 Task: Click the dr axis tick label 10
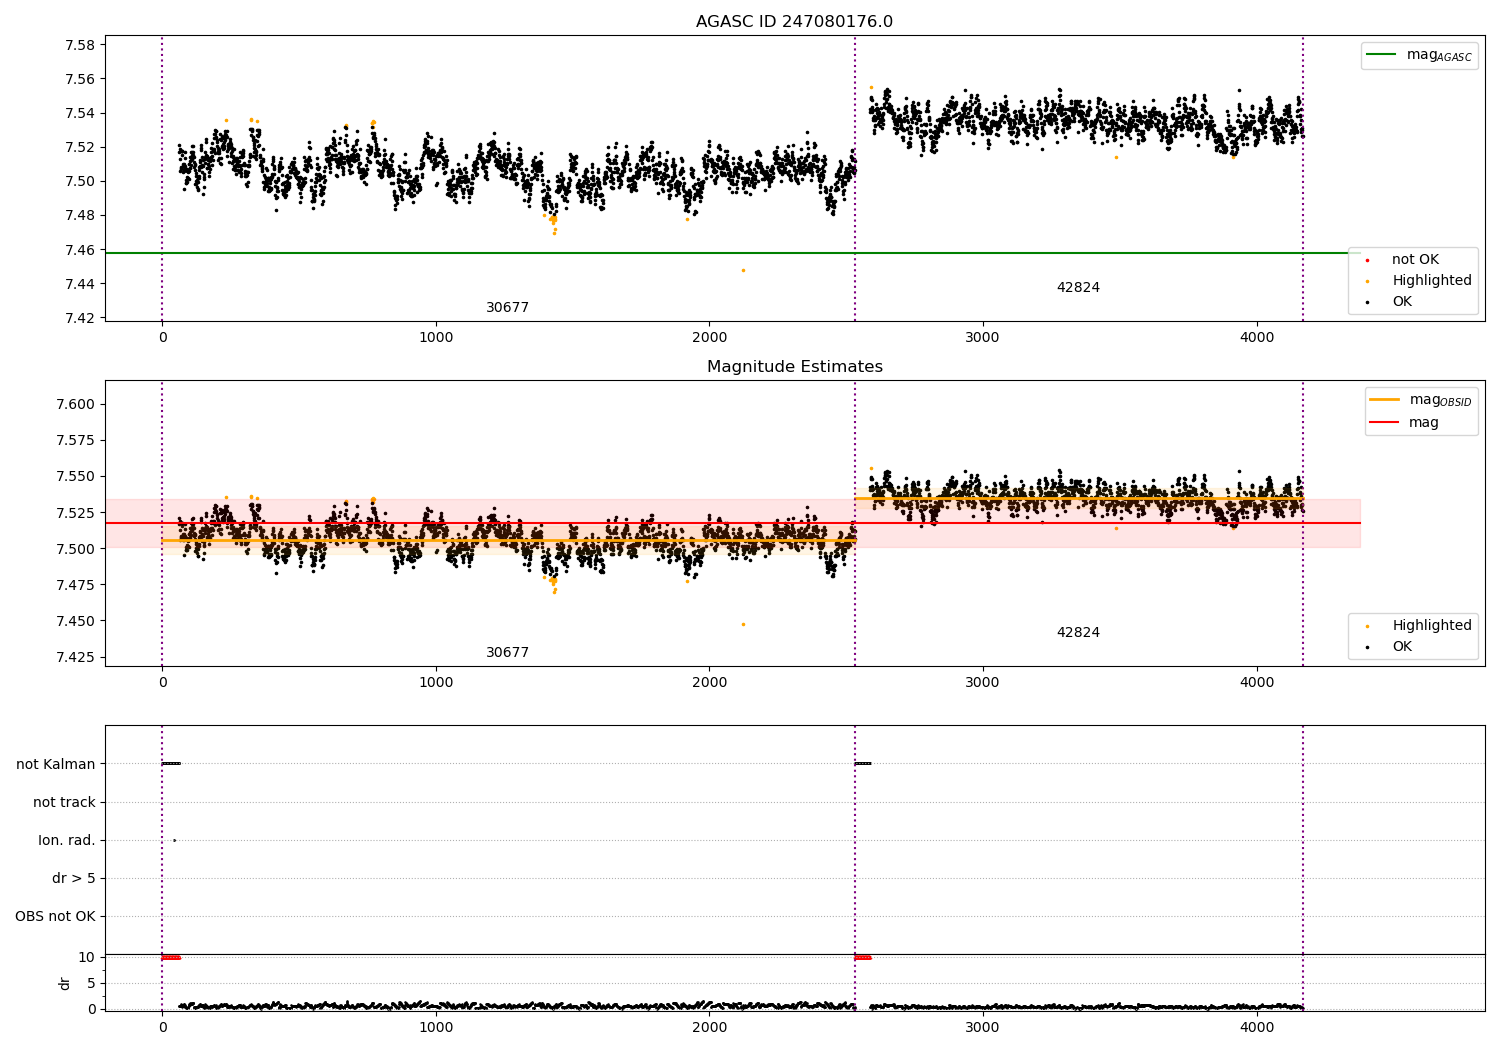(x=87, y=957)
